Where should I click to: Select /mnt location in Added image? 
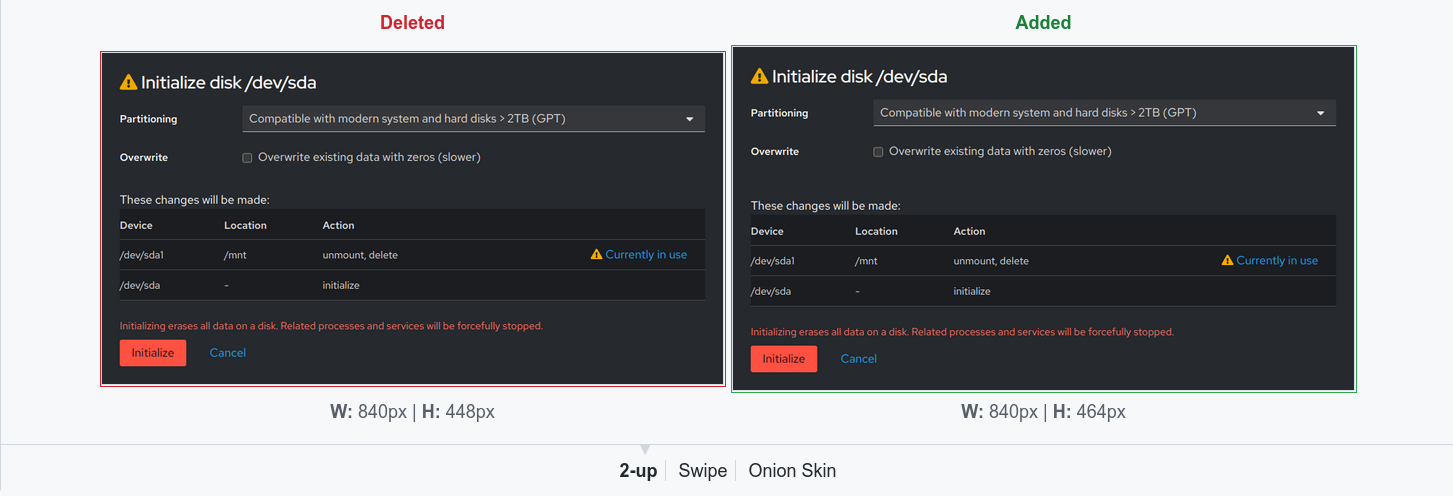(x=866, y=261)
